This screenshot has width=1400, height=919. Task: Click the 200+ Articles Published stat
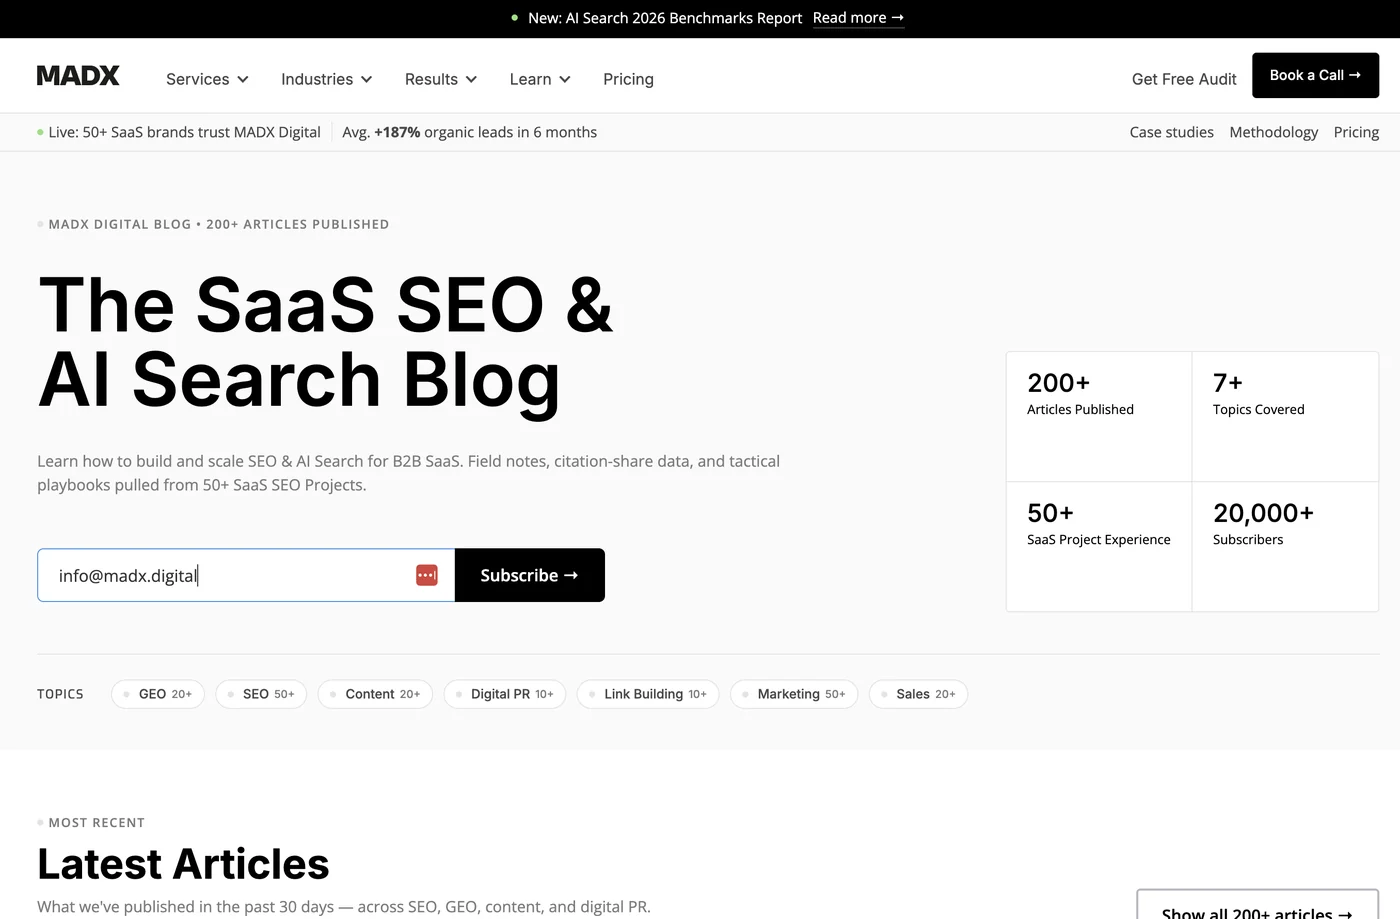tap(1099, 417)
